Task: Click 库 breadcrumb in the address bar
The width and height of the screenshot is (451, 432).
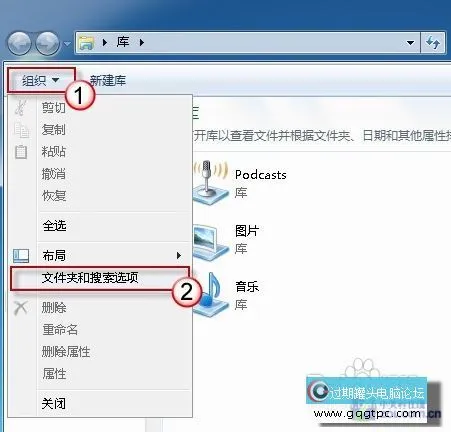Action: click(123, 42)
